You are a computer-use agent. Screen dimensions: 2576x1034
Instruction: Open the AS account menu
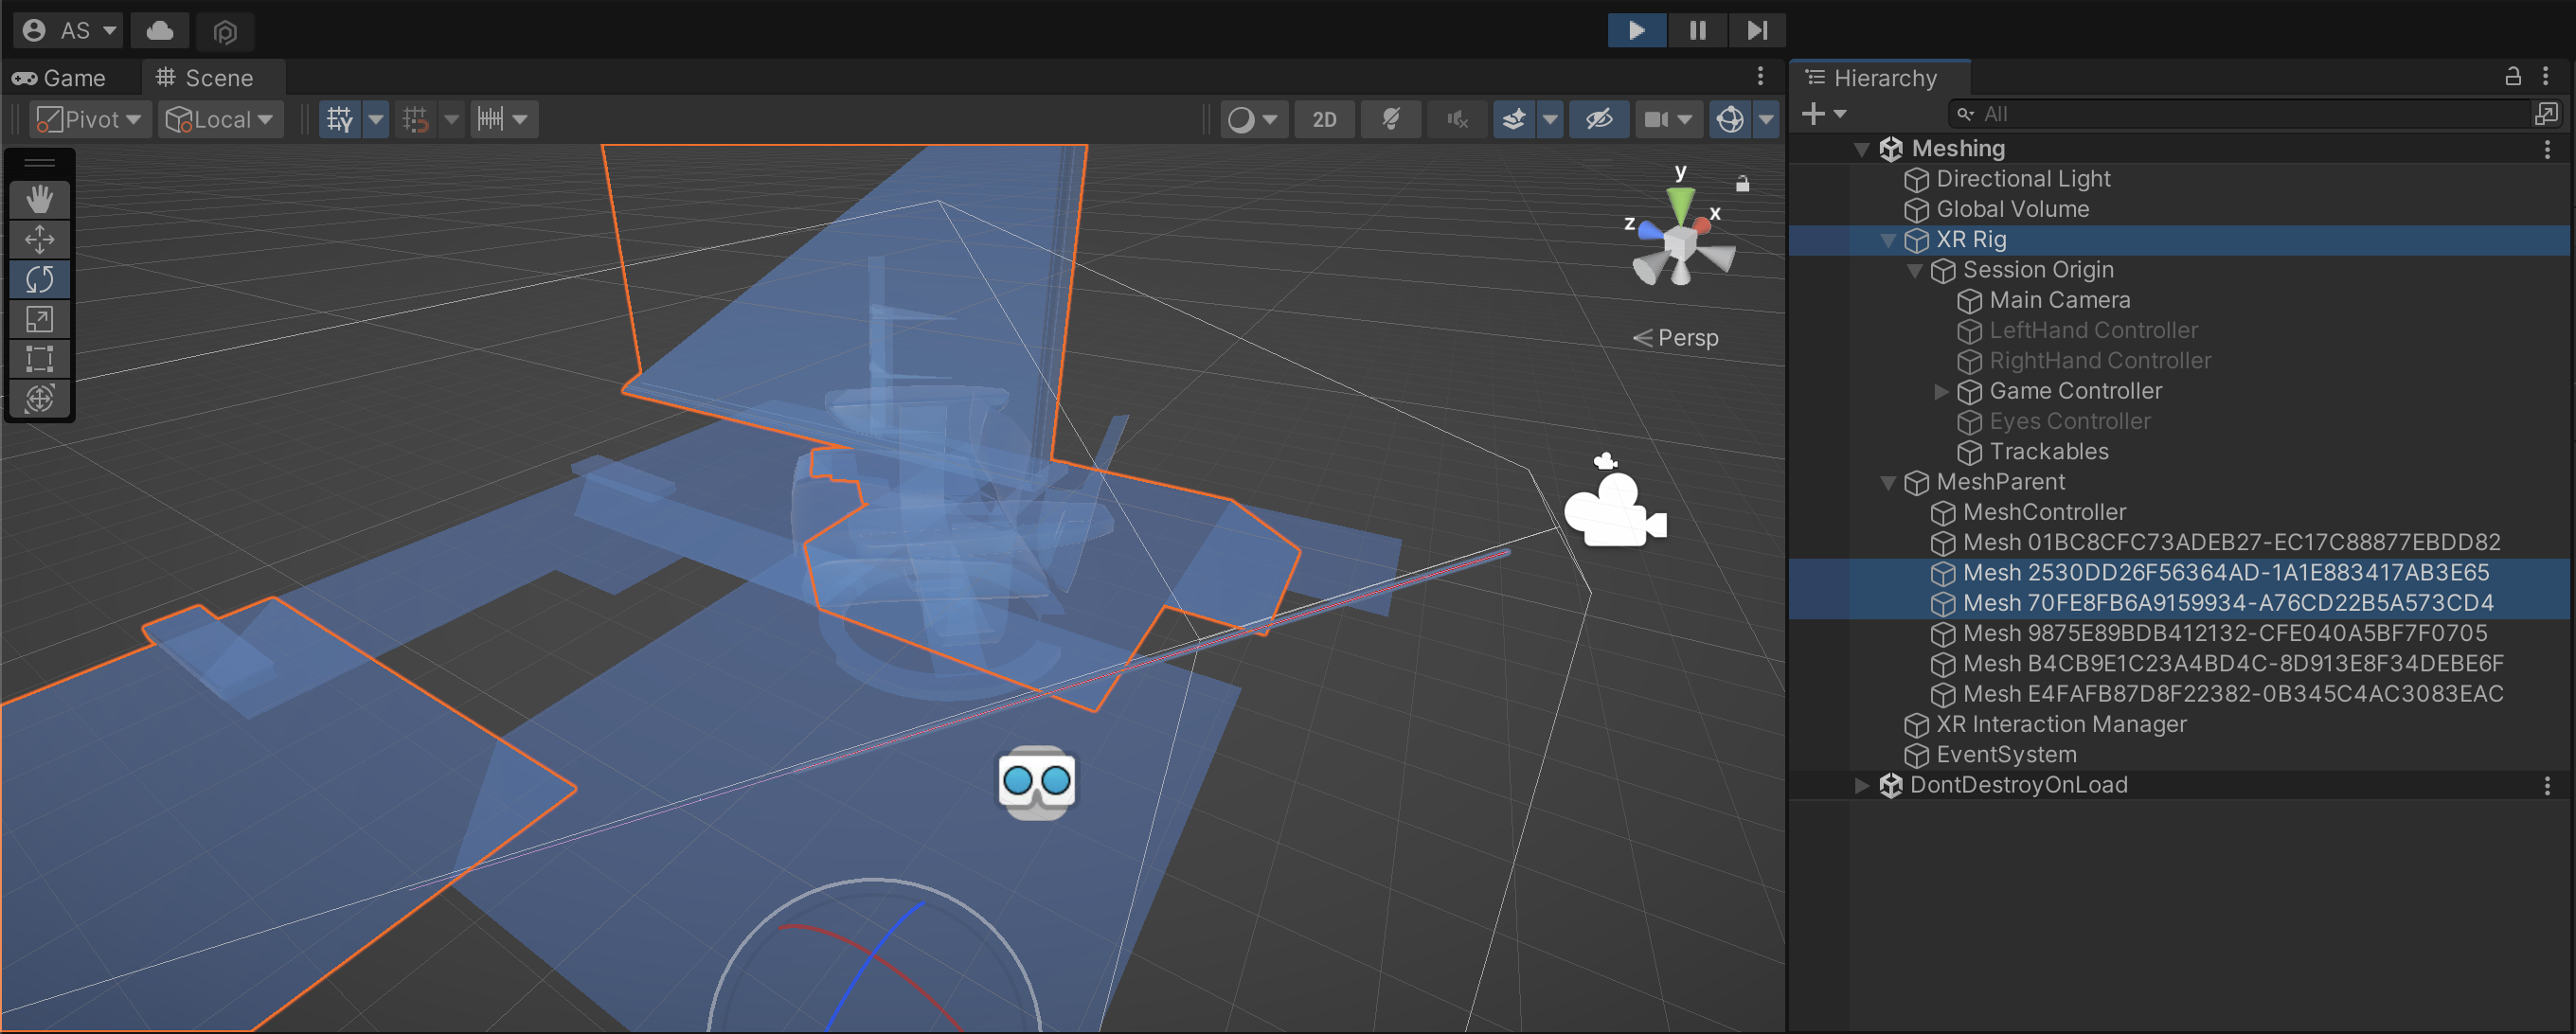coord(70,31)
